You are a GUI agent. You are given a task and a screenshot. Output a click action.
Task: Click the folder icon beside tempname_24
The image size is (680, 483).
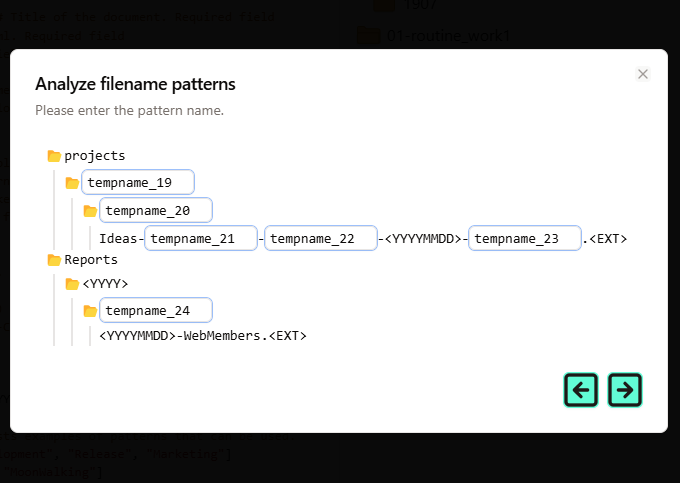90,311
